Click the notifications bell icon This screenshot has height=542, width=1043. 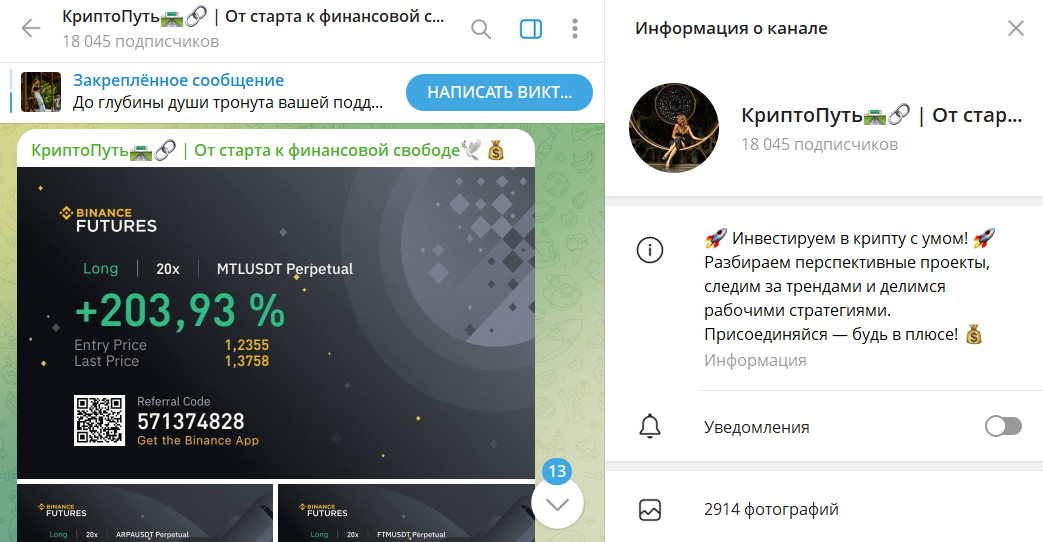(x=650, y=426)
